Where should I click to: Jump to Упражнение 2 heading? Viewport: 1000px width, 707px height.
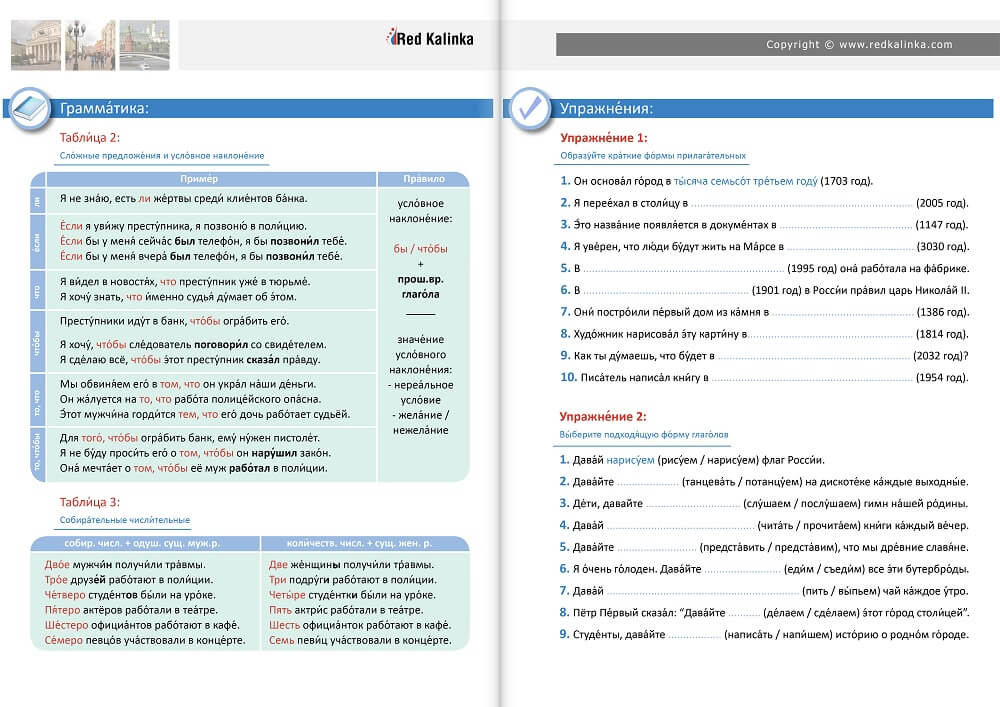[603, 416]
